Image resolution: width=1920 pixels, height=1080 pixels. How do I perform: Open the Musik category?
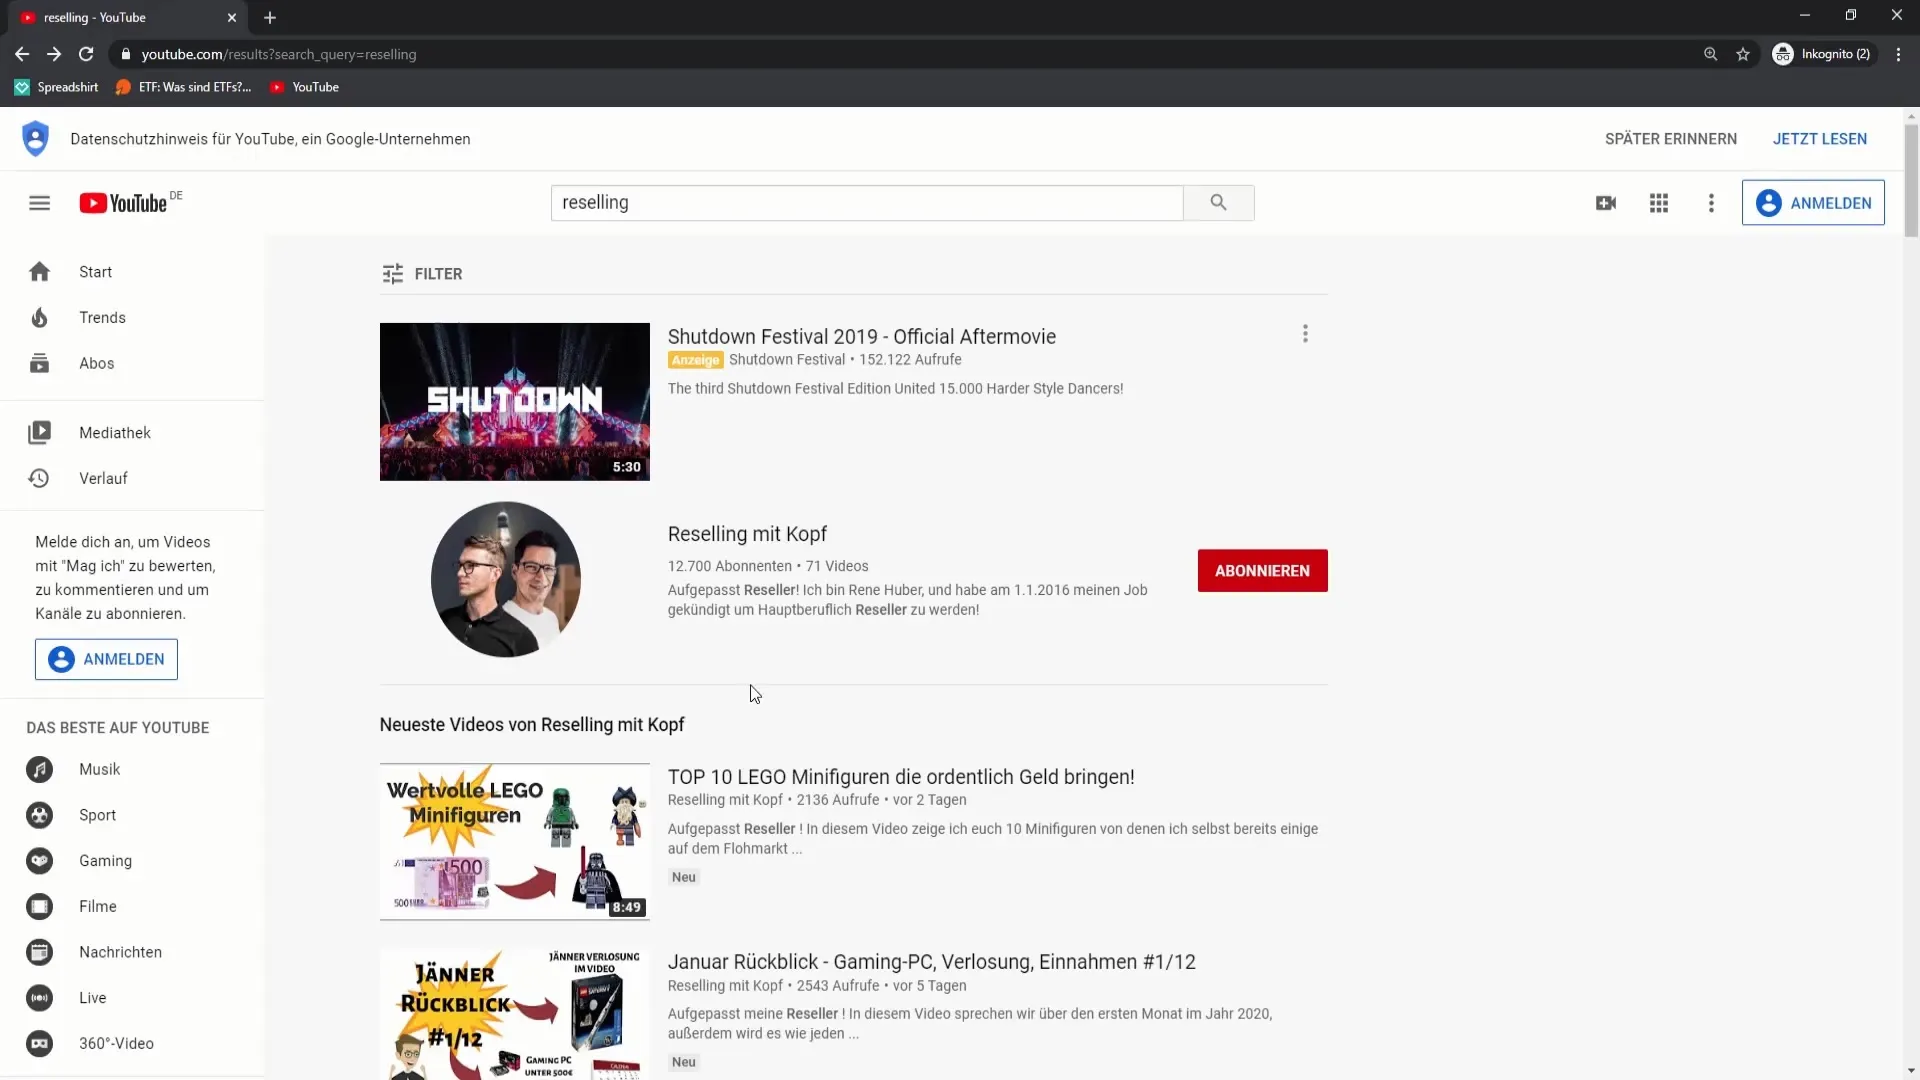click(x=99, y=770)
